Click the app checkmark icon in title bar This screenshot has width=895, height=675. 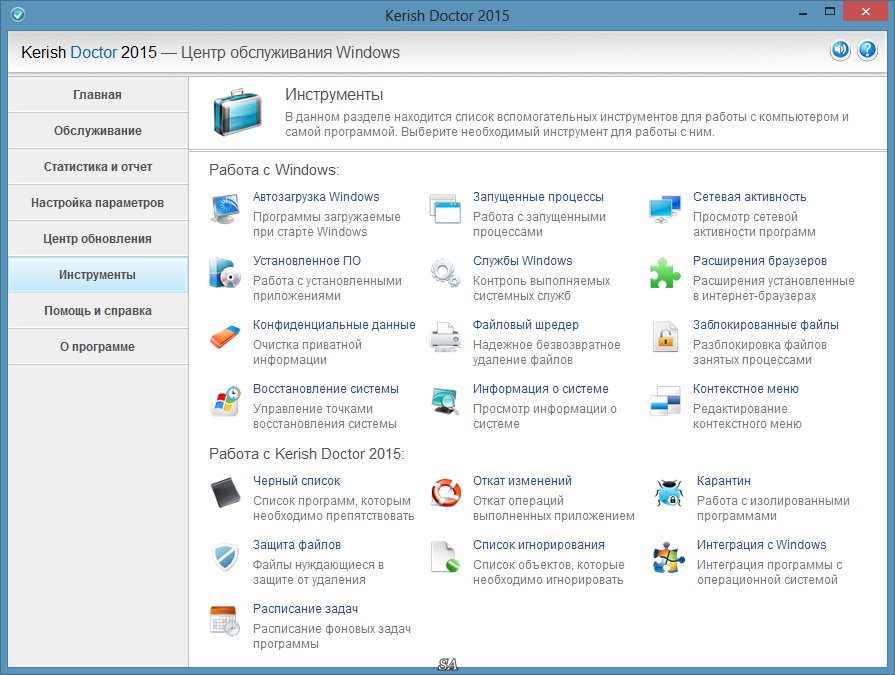click(x=18, y=14)
